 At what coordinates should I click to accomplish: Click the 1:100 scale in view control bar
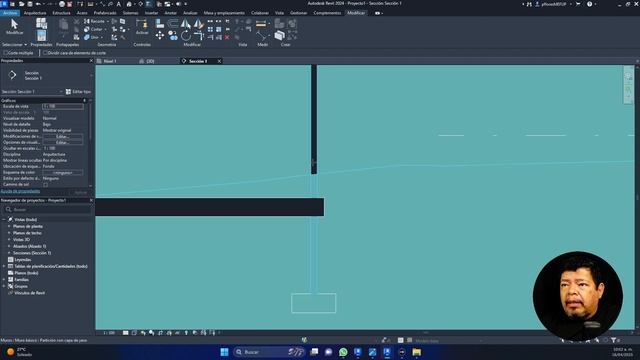tap(109, 333)
